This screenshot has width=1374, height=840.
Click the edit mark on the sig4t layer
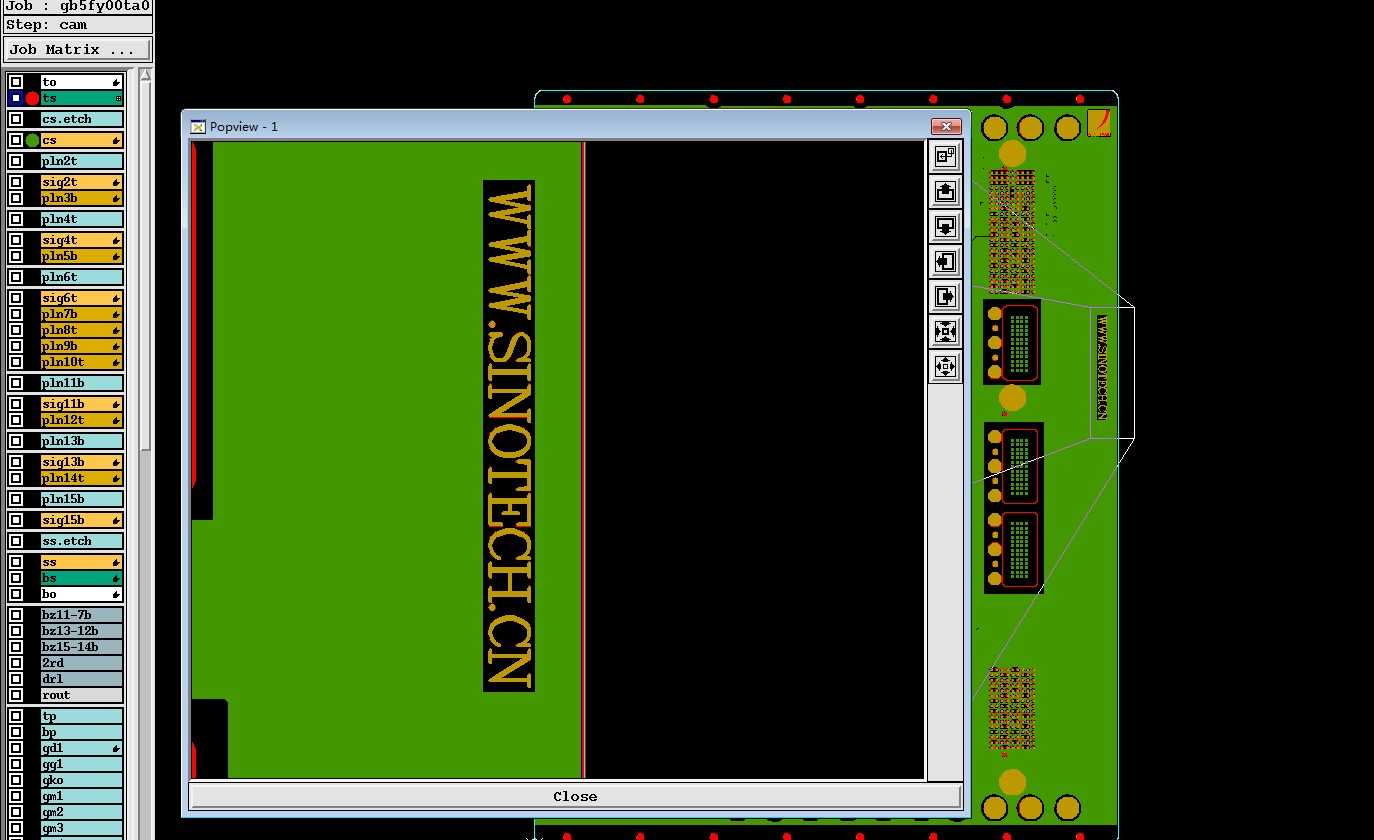coord(116,240)
